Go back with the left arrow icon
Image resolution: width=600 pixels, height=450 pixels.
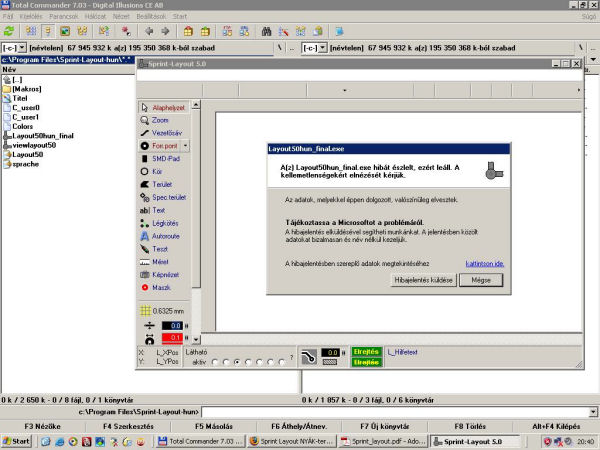[149, 31]
